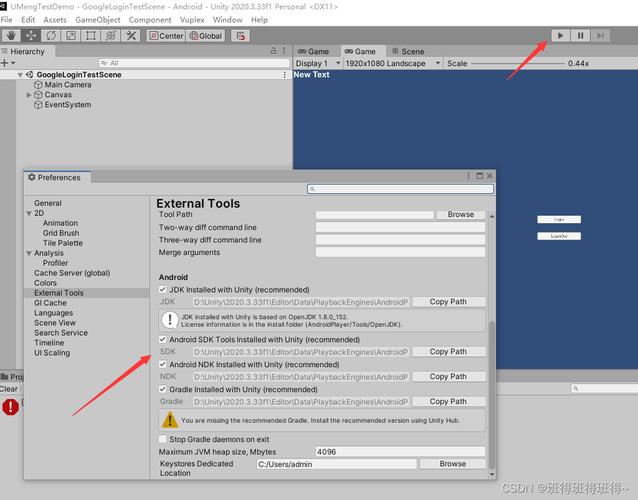Uncheck JDK Installed with Unity
Viewport: 638px width, 500px height.
164,290
